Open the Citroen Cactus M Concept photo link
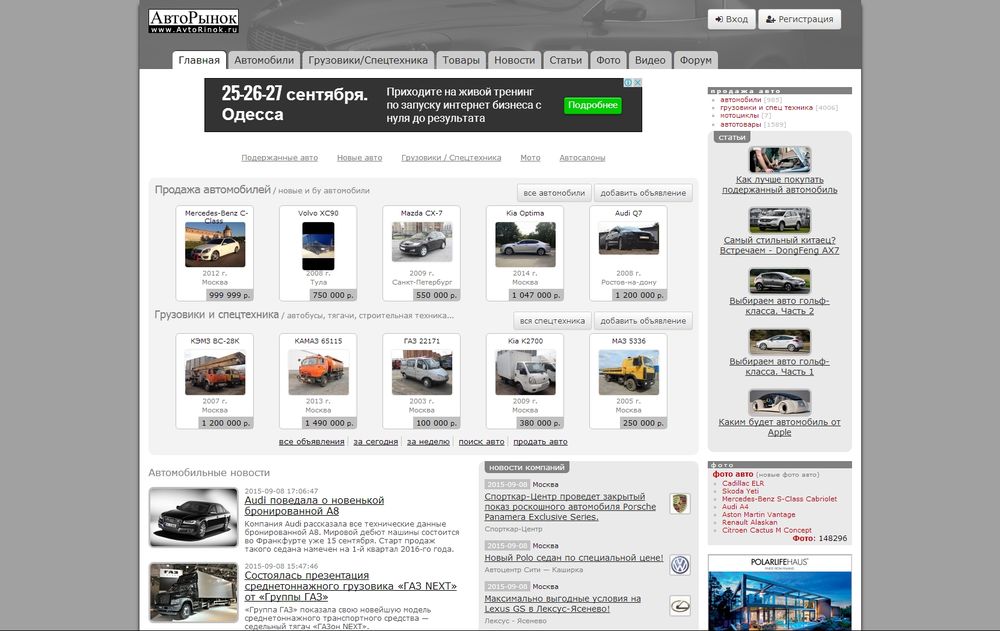This screenshot has width=1000, height=631. coord(767,530)
